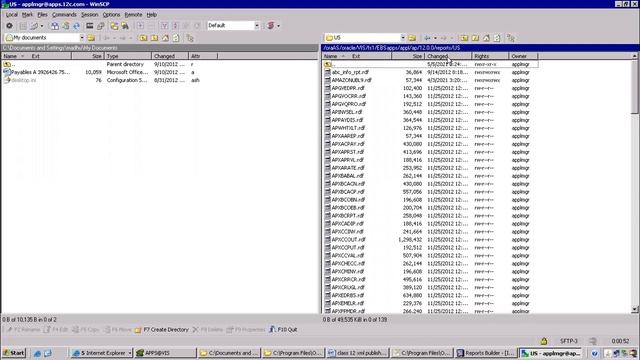640x360 pixels.
Task: Click the Find Files toolbar icon
Action: 125,26
